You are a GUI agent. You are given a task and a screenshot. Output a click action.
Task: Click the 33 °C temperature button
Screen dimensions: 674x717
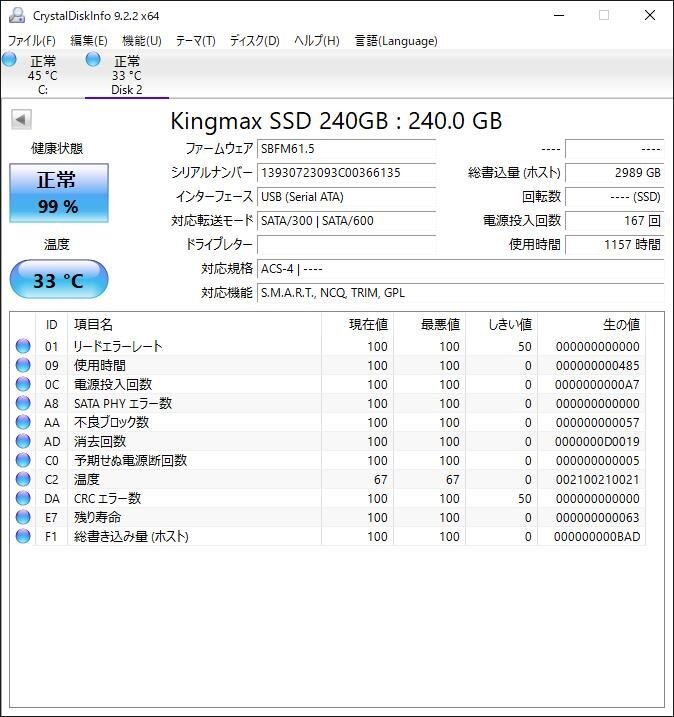[59, 279]
